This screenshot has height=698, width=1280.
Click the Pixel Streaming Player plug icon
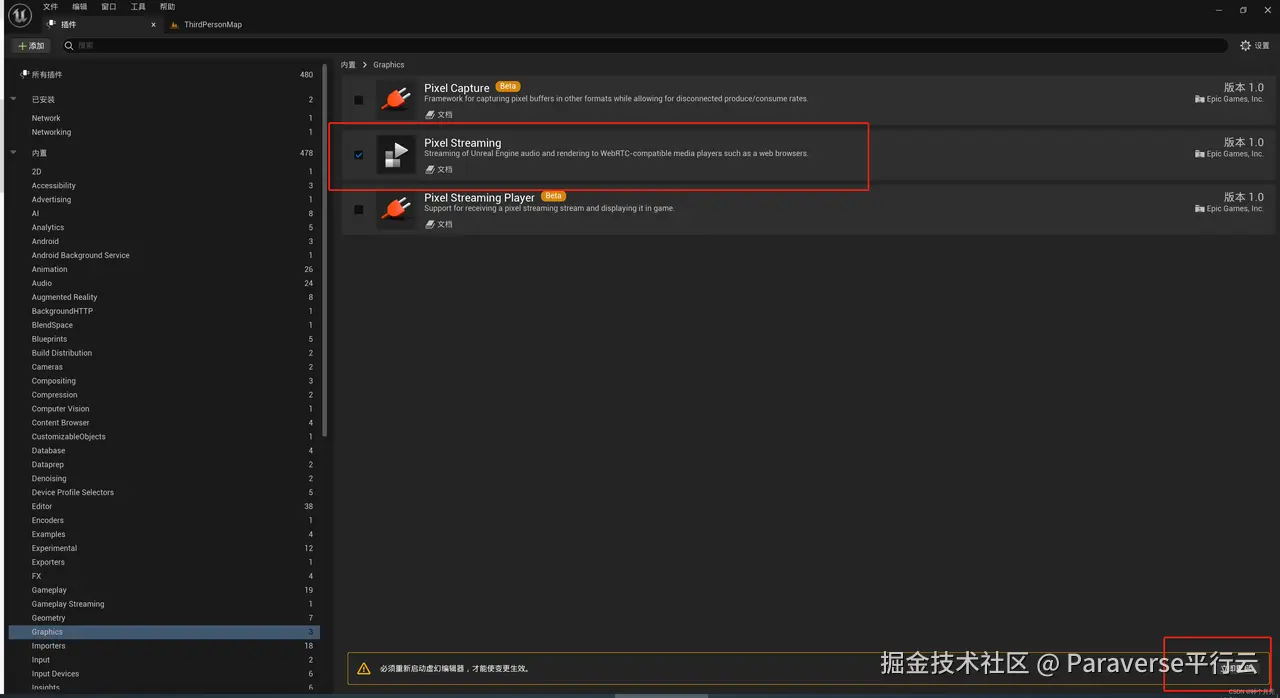(x=396, y=209)
